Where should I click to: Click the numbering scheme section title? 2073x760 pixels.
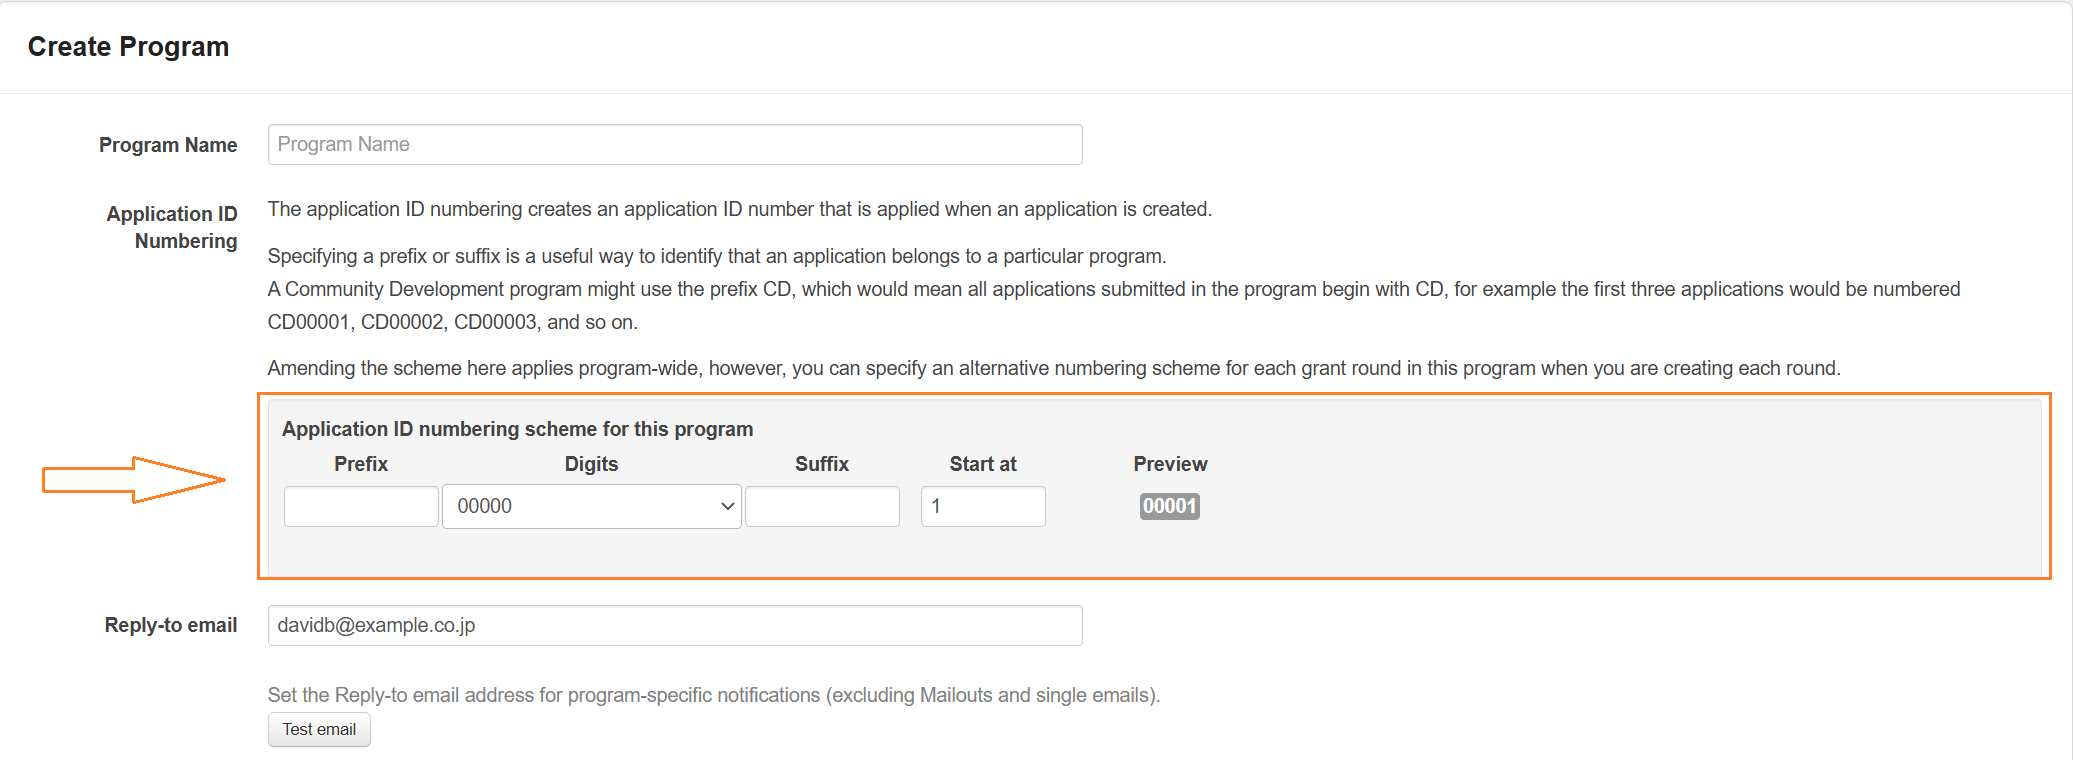point(517,429)
